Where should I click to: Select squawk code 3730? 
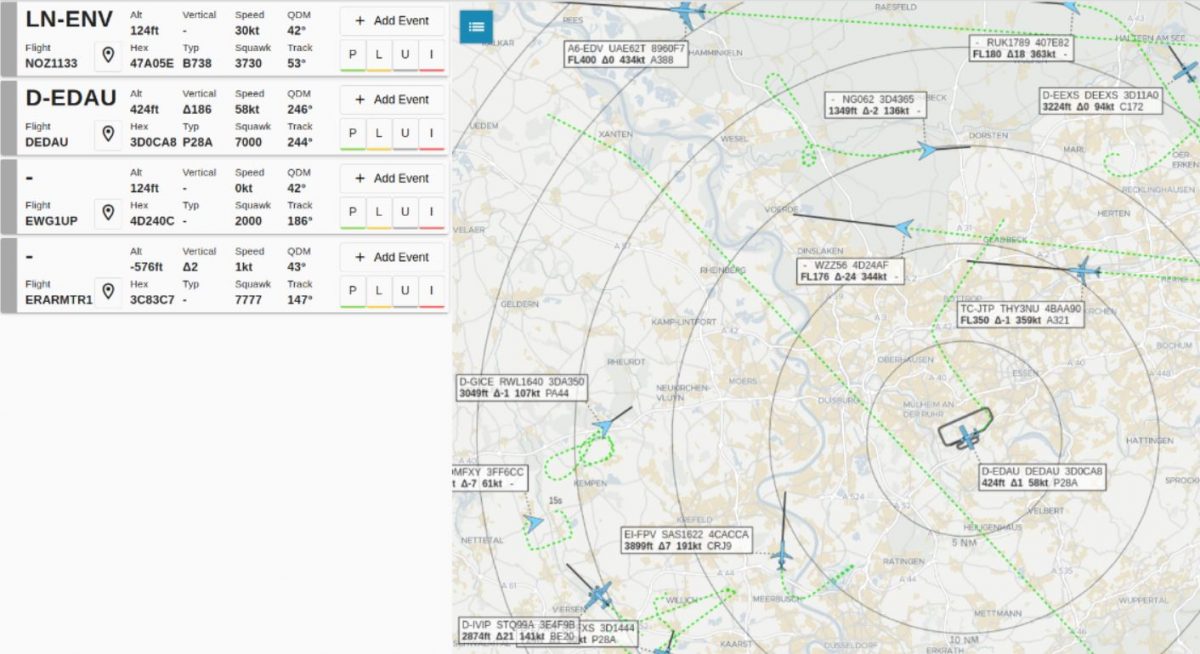(248, 63)
